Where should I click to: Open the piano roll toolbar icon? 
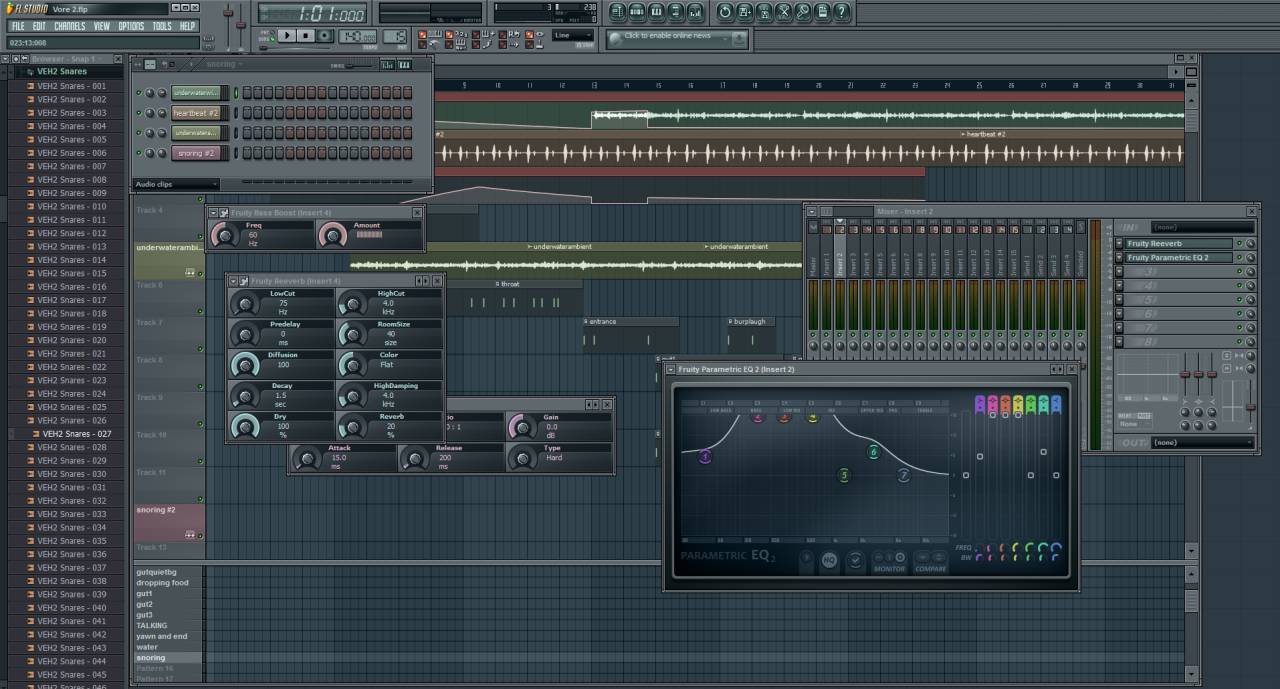tap(656, 12)
